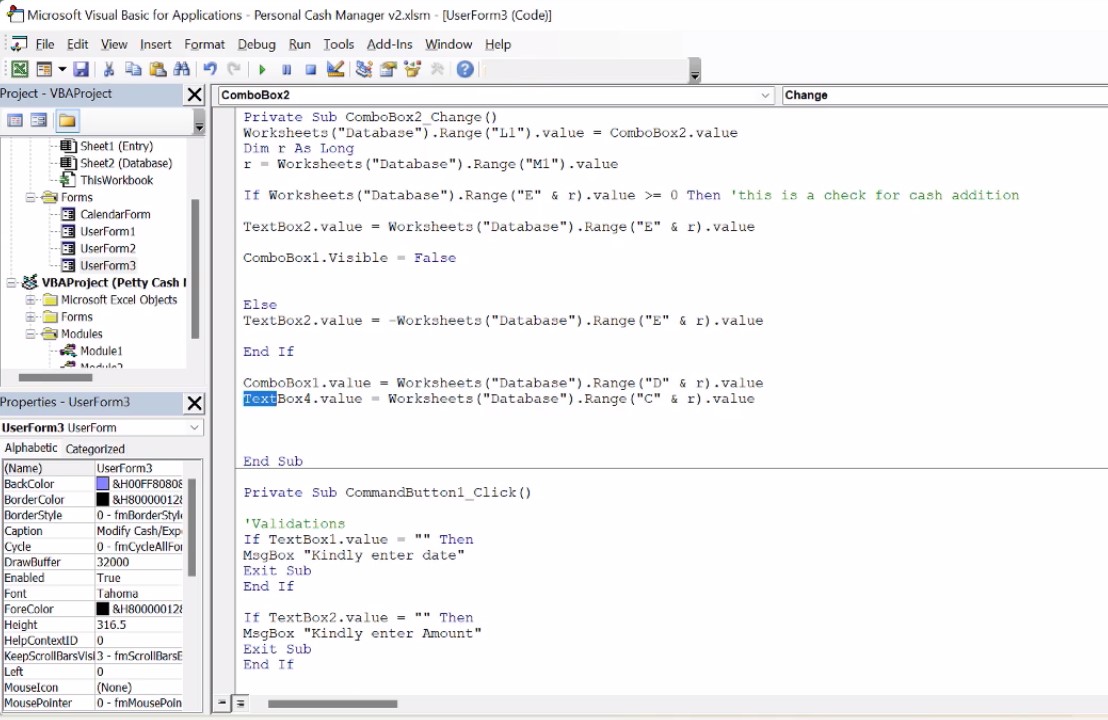Open Visual Basic Help question mark icon
1108x720 pixels.
[x=465, y=69]
